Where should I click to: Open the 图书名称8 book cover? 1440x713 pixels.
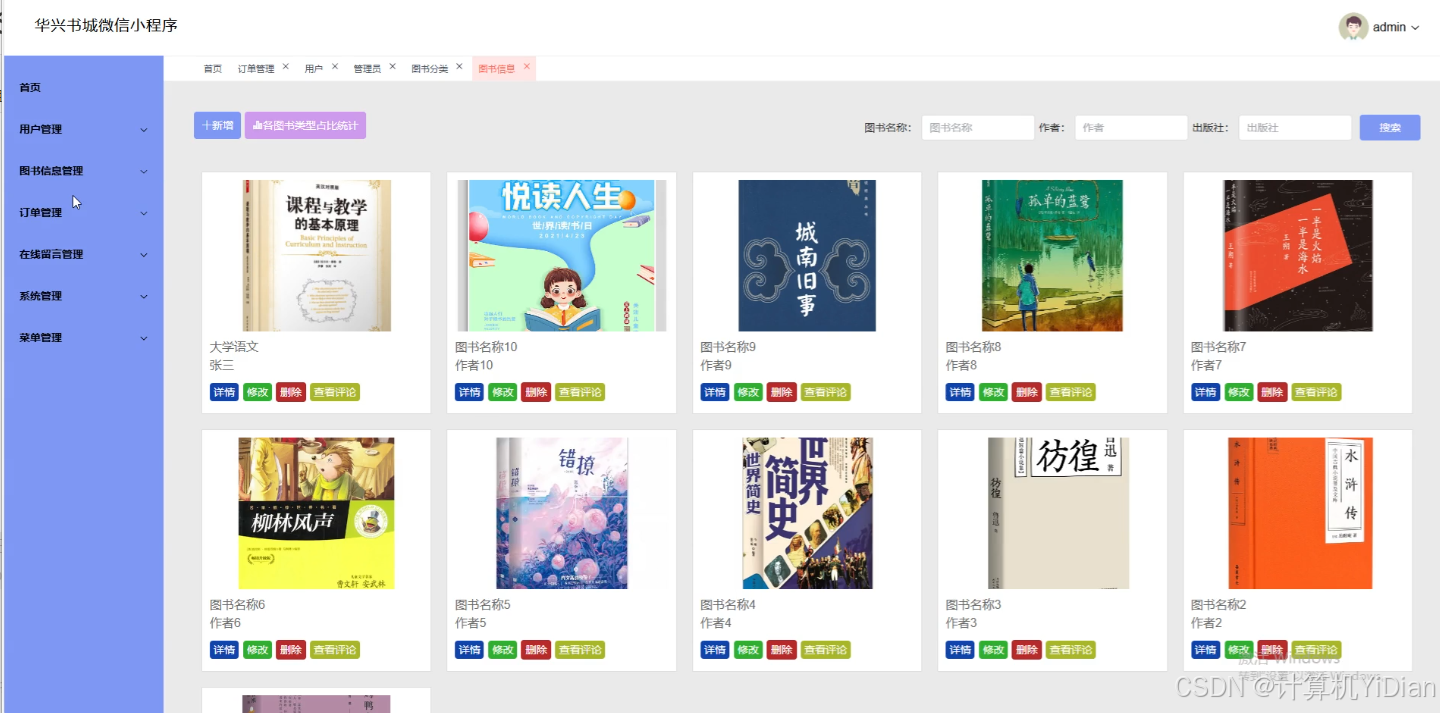pyautogui.click(x=1052, y=255)
